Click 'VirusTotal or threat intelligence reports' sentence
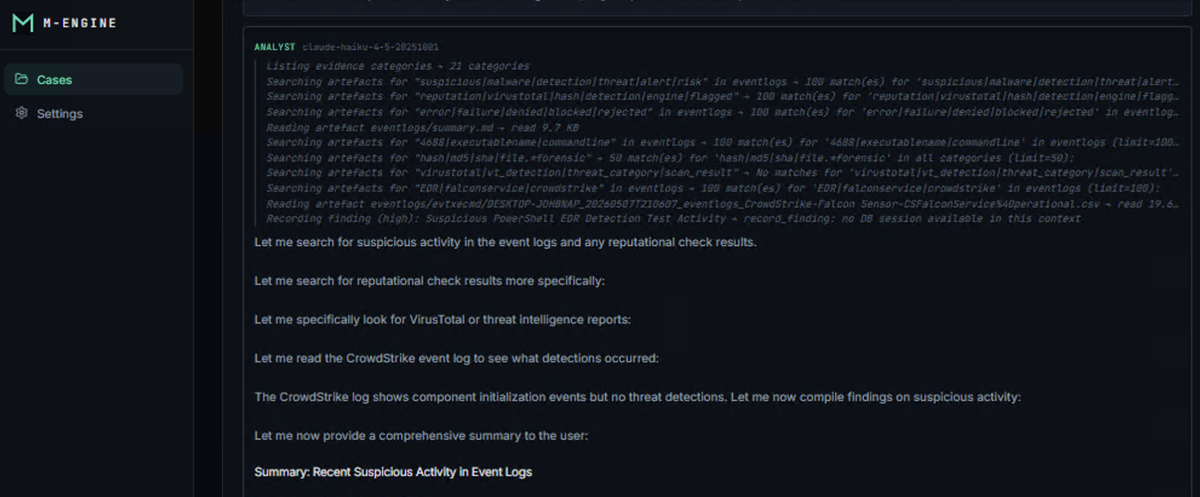 tap(443, 319)
